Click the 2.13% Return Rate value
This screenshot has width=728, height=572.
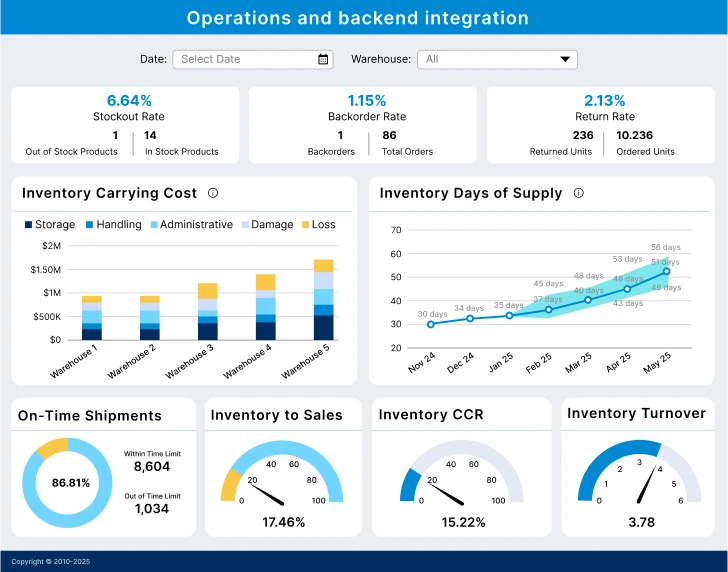point(604,100)
